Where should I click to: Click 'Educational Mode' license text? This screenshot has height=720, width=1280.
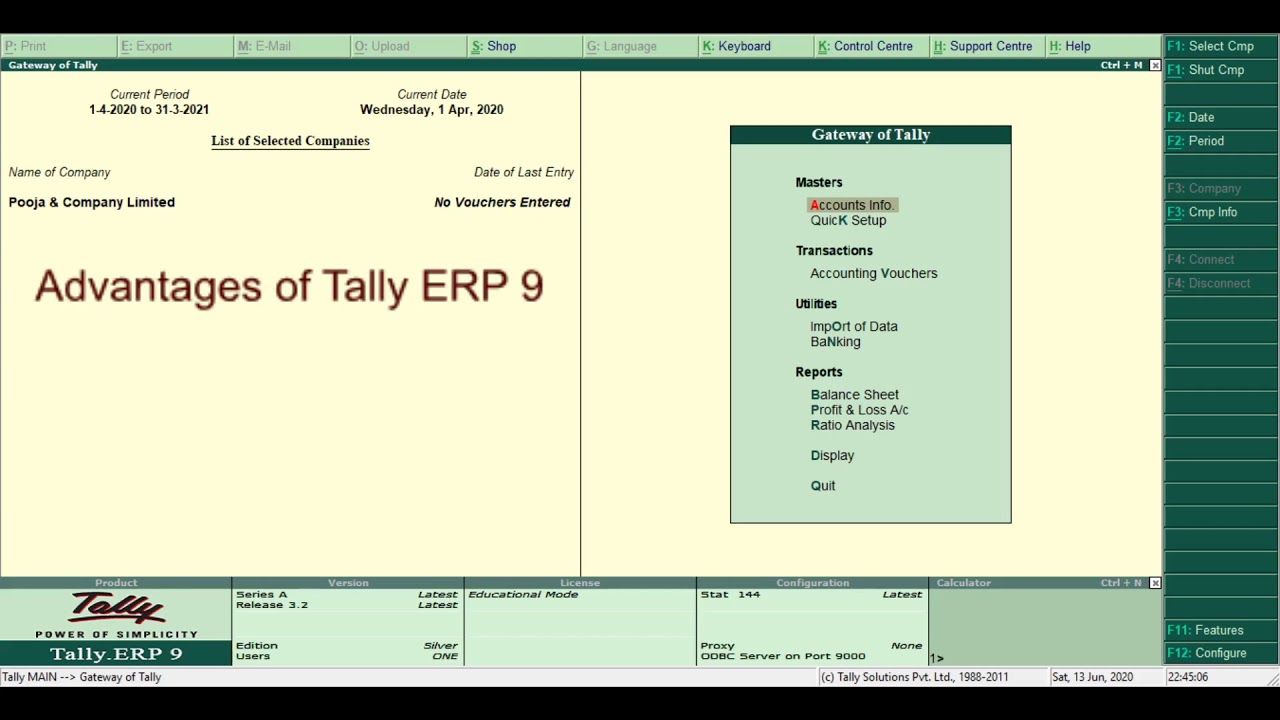[523, 594]
